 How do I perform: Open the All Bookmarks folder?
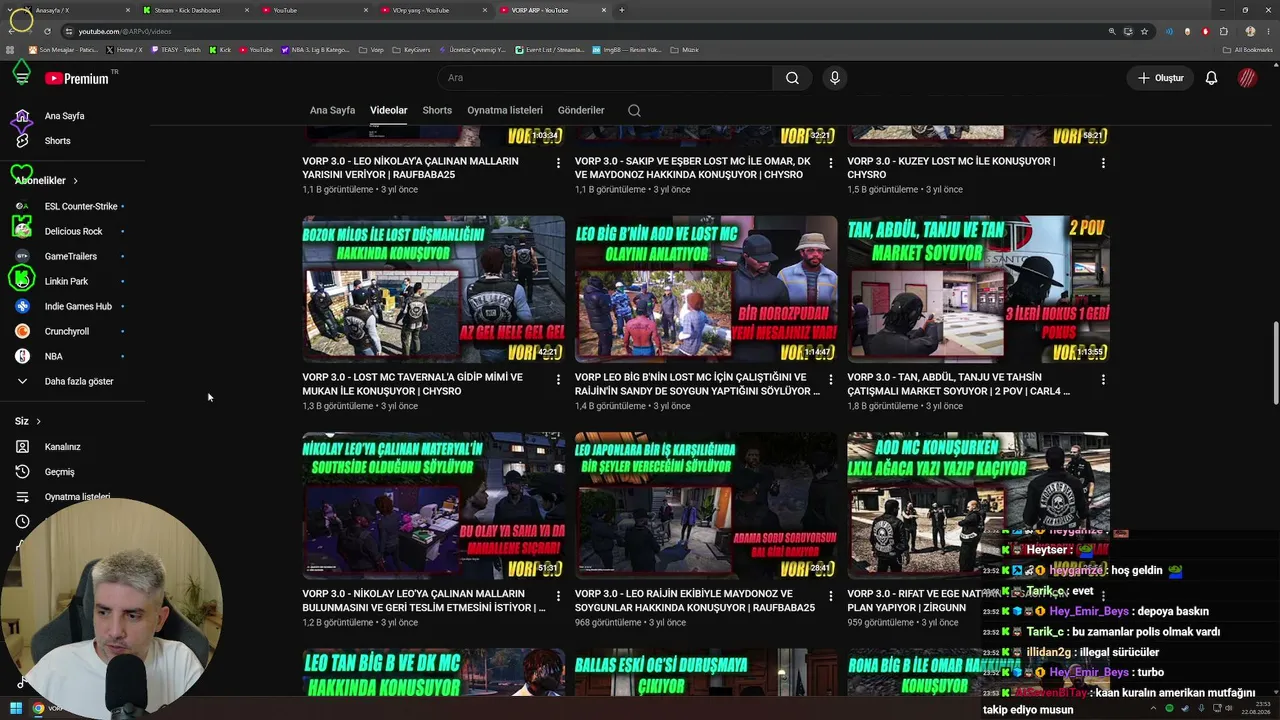click(x=1248, y=49)
